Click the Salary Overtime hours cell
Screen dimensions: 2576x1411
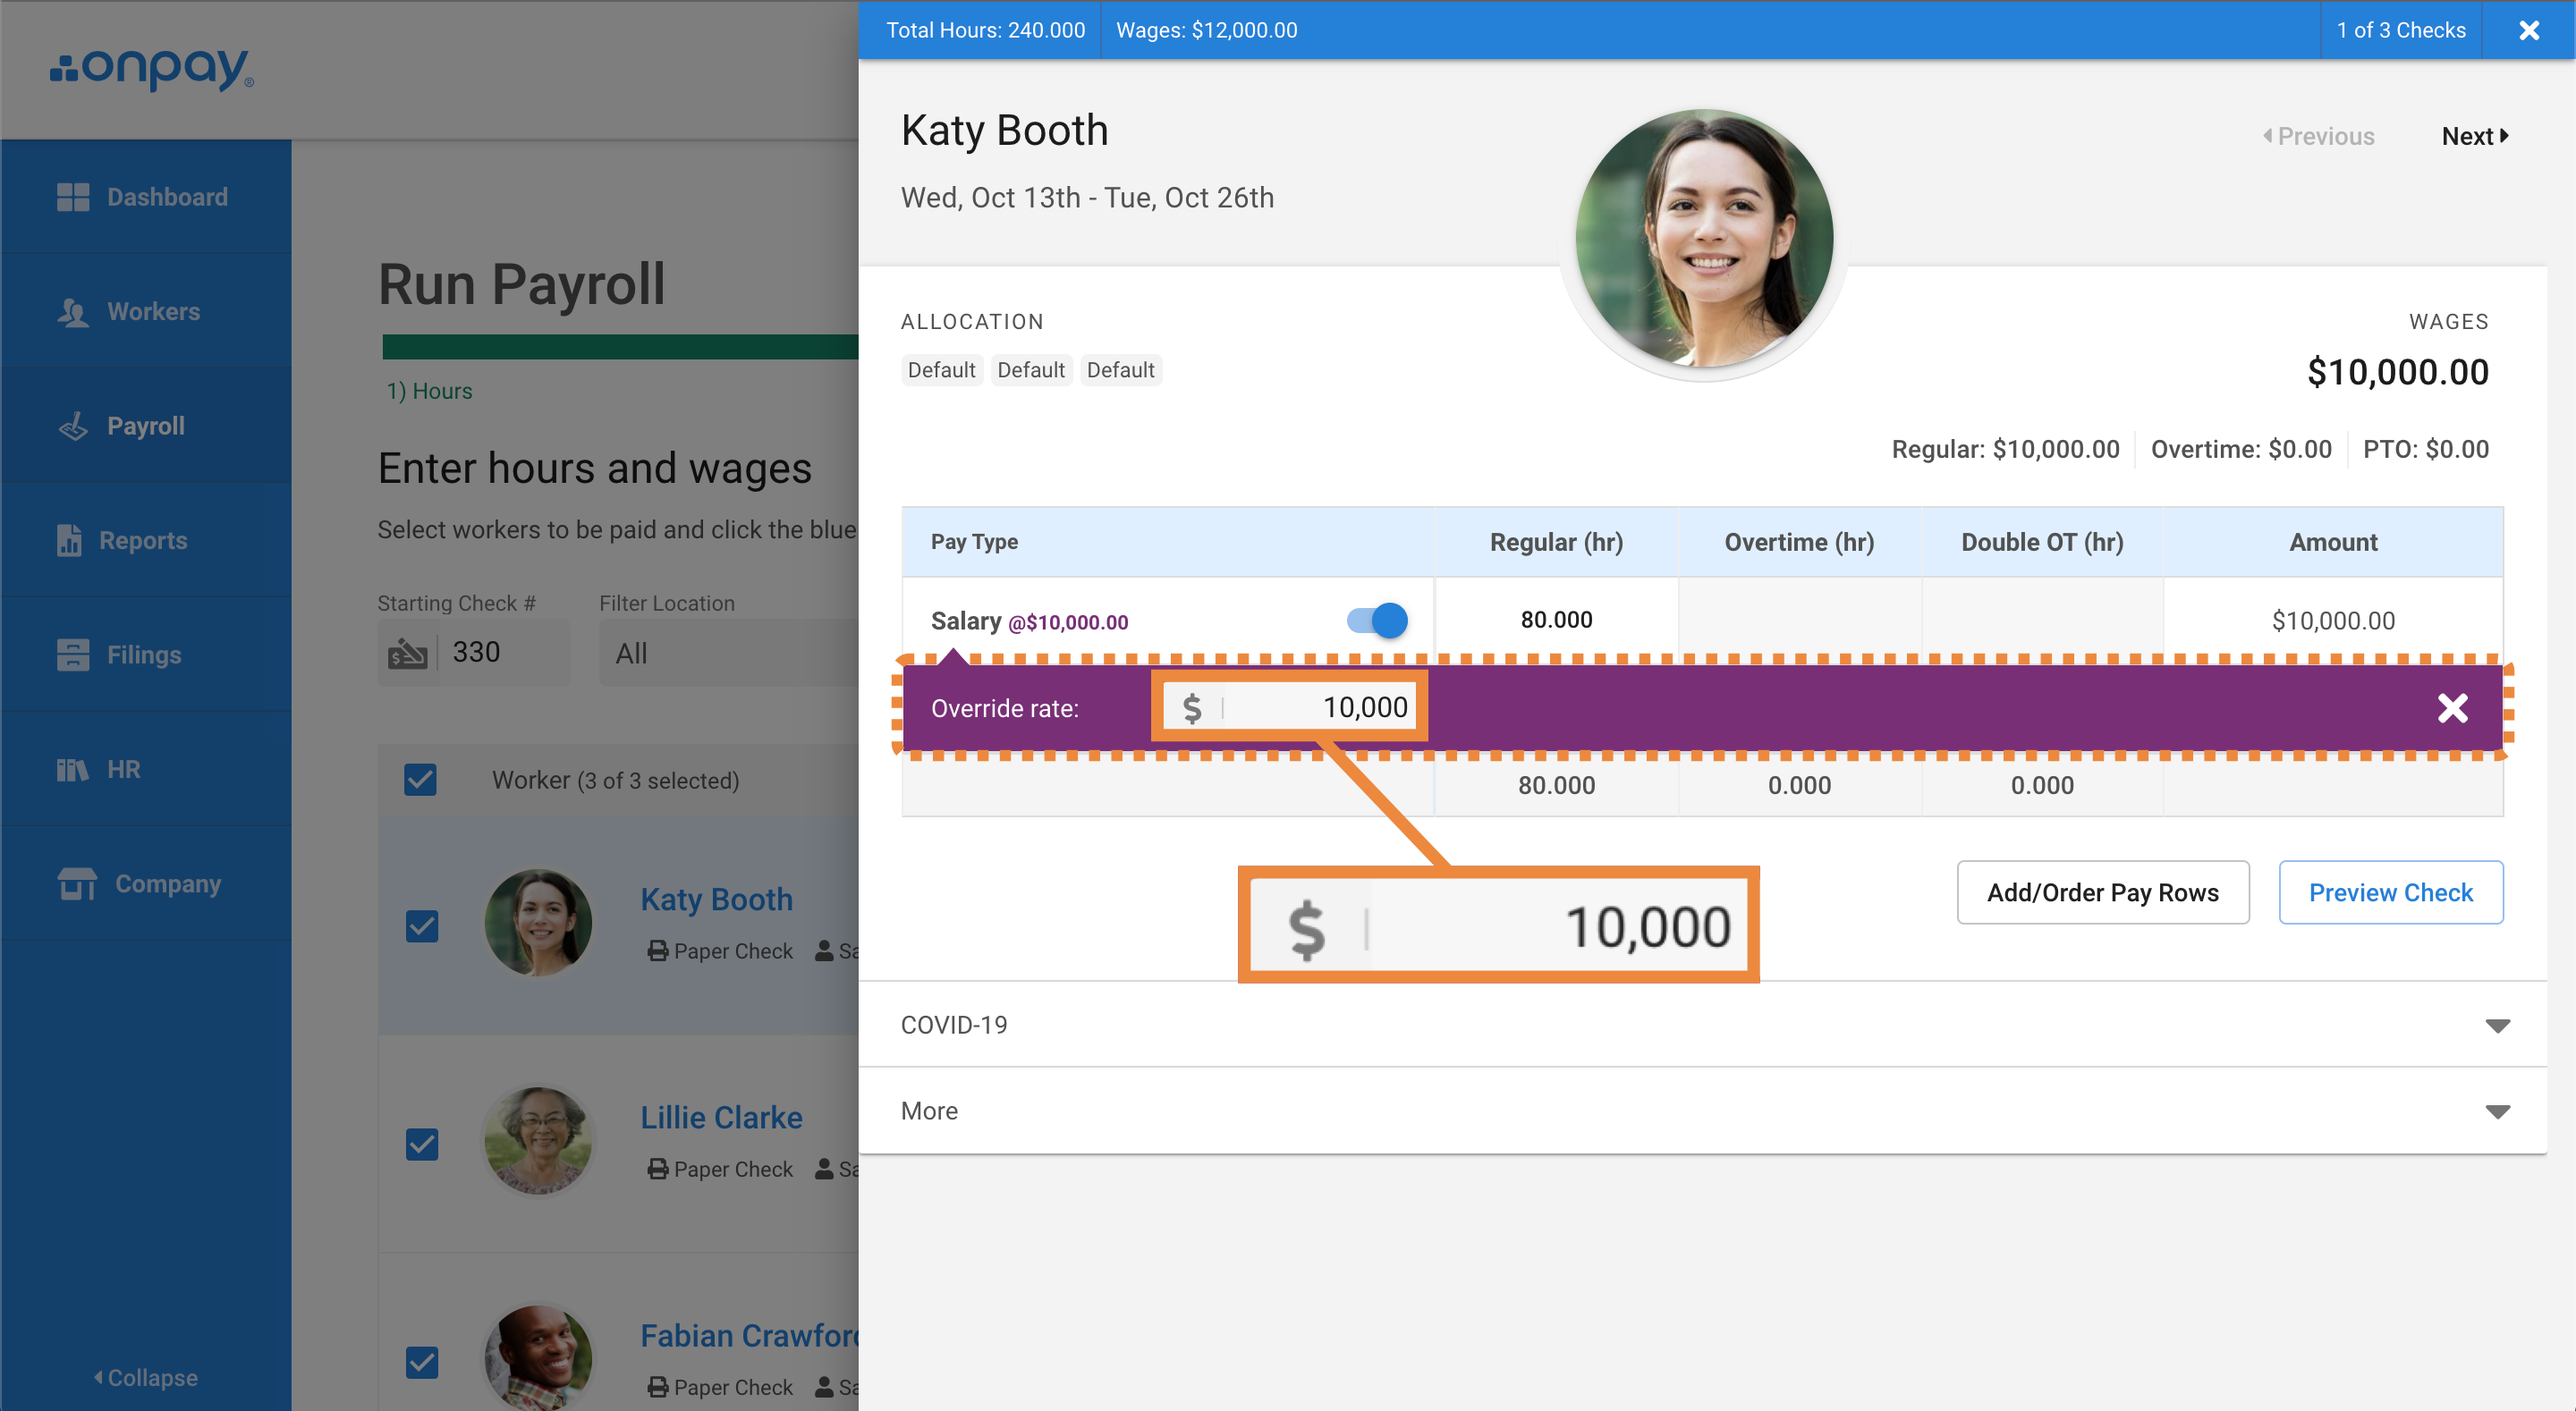tap(1799, 620)
